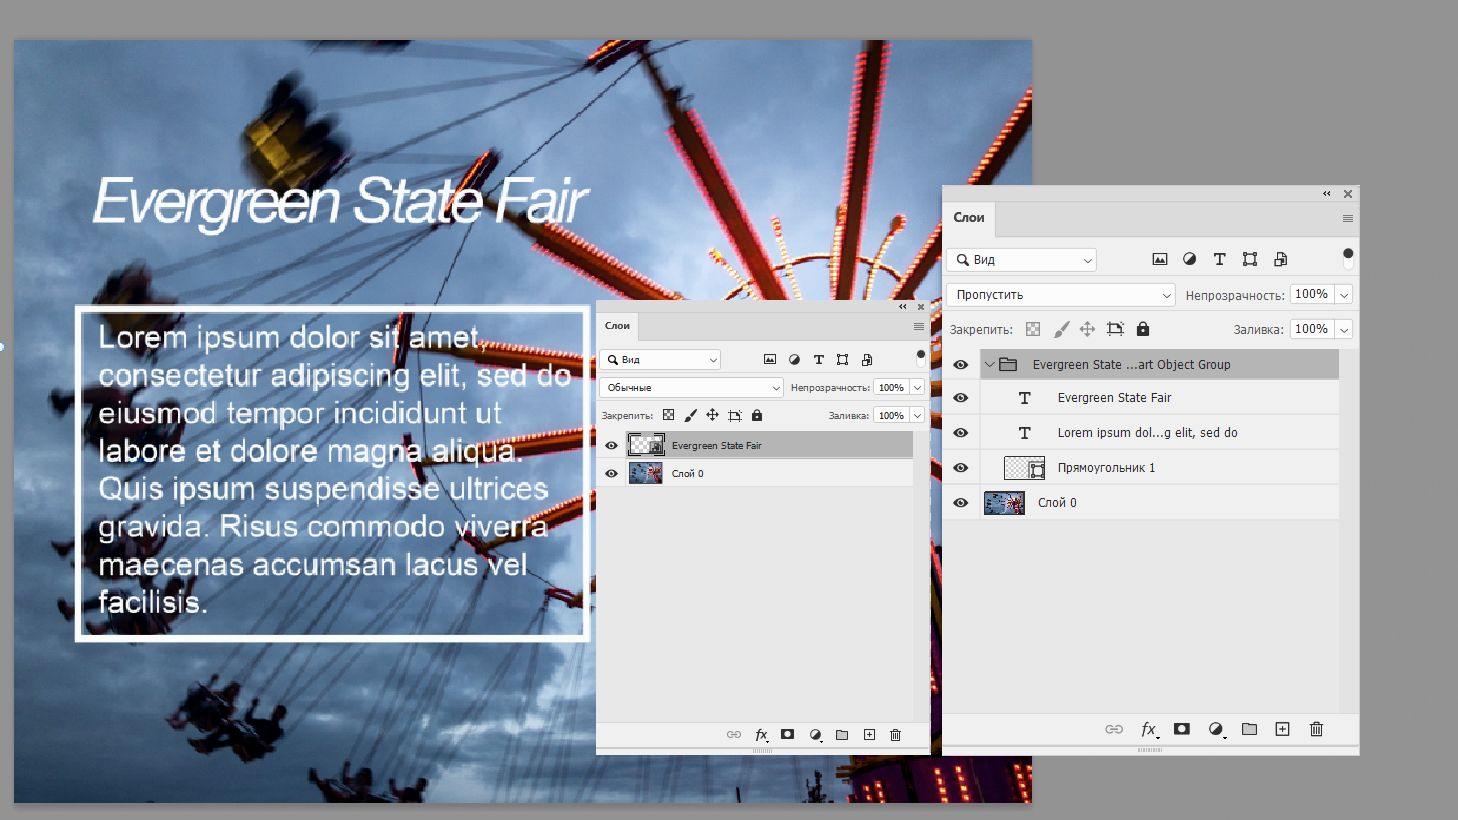Viewport: 1458px width, 820px height.
Task: Open Вид filter dropdown in large panel
Action: coord(1021,260)
